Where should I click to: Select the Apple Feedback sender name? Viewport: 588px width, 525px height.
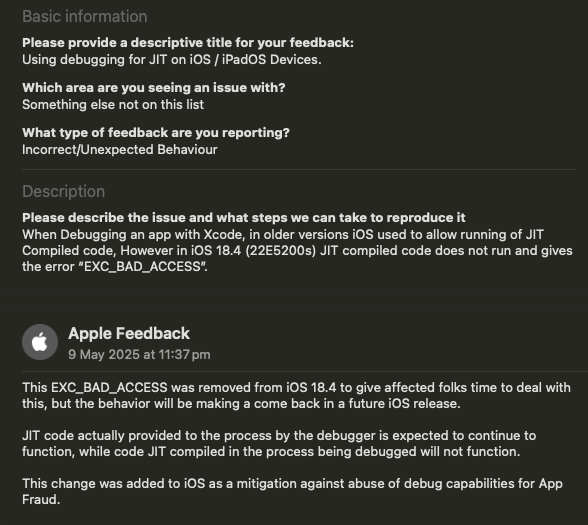click(129, 333)
